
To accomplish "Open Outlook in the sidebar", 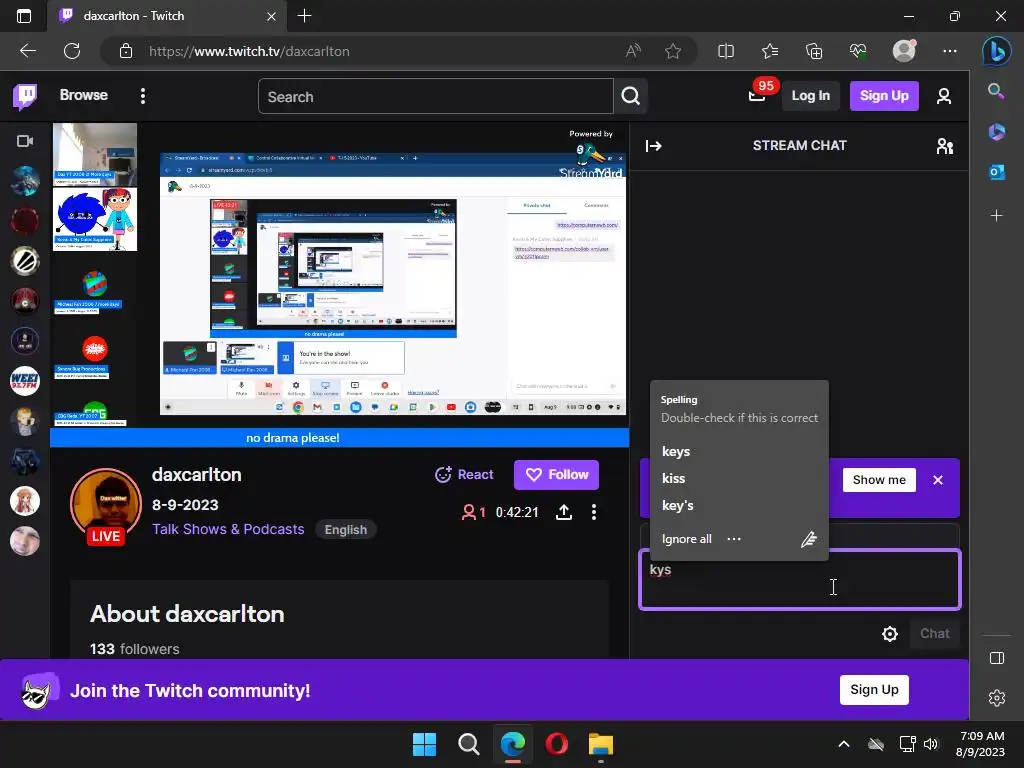I will pos(996,172).
